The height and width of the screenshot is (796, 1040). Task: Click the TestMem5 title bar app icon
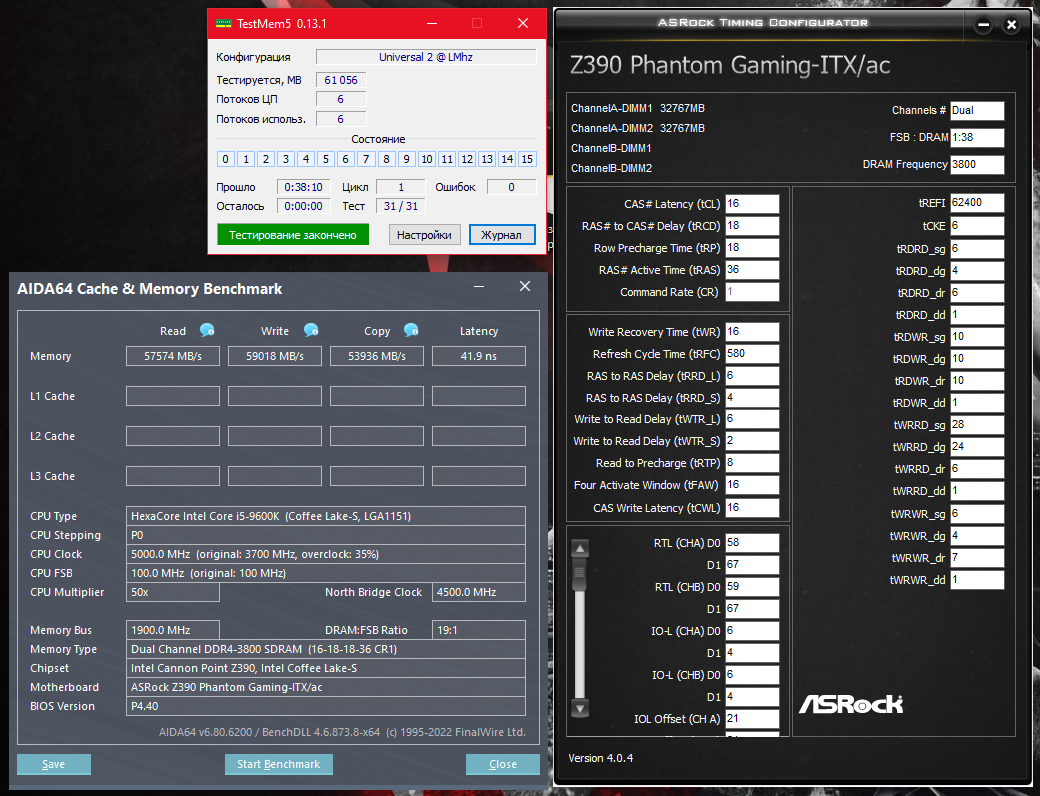[x=224, y=23]
